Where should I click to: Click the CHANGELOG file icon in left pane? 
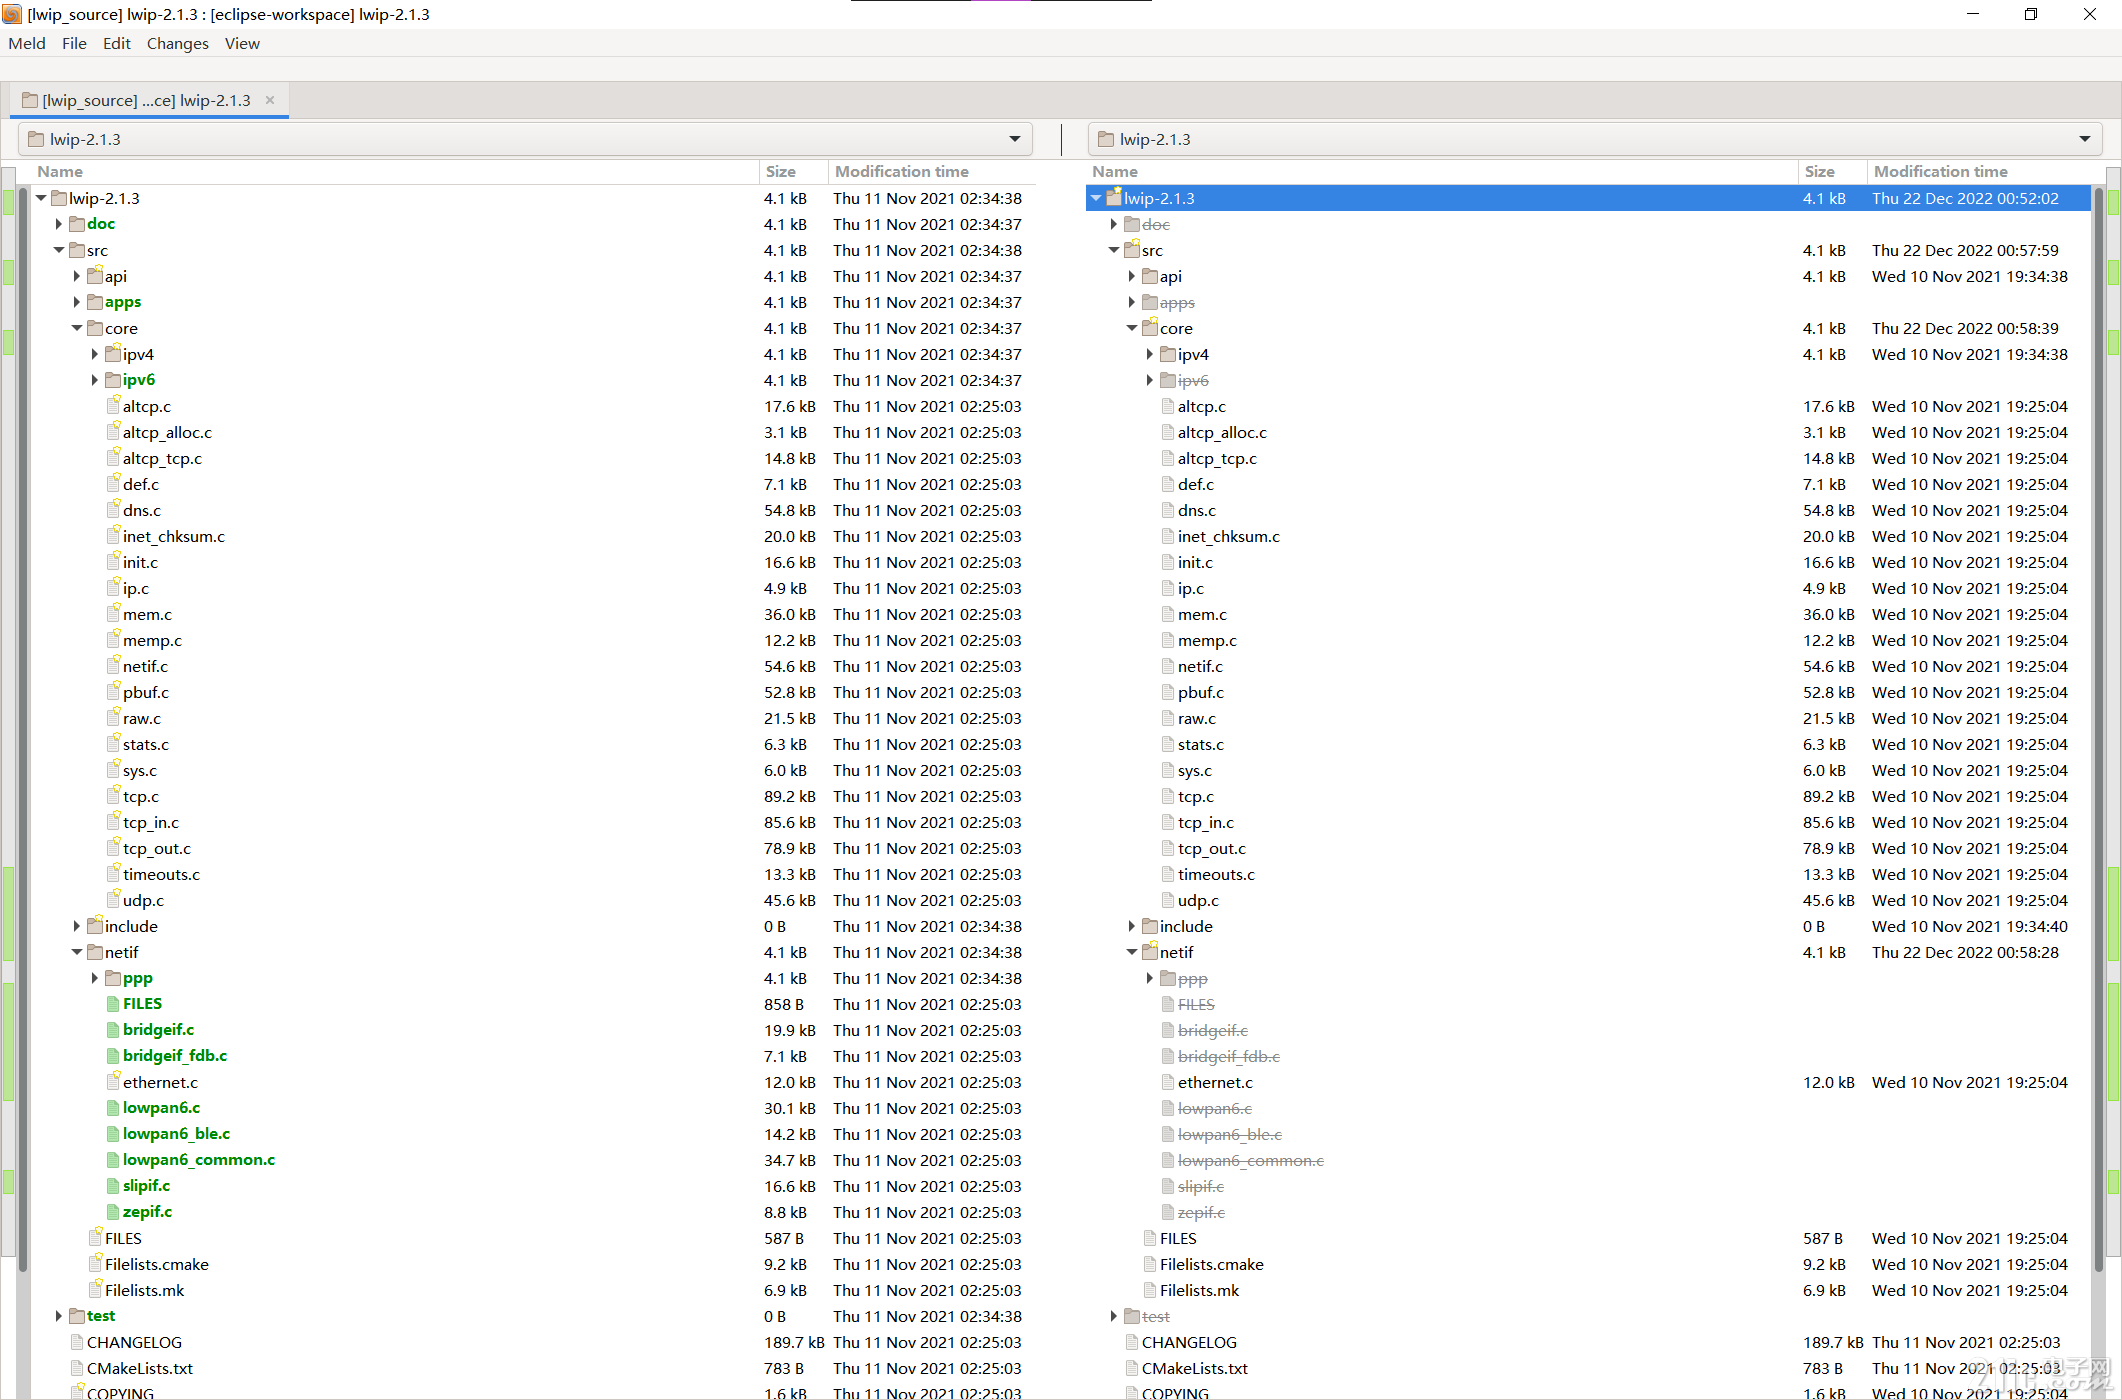78,1342
